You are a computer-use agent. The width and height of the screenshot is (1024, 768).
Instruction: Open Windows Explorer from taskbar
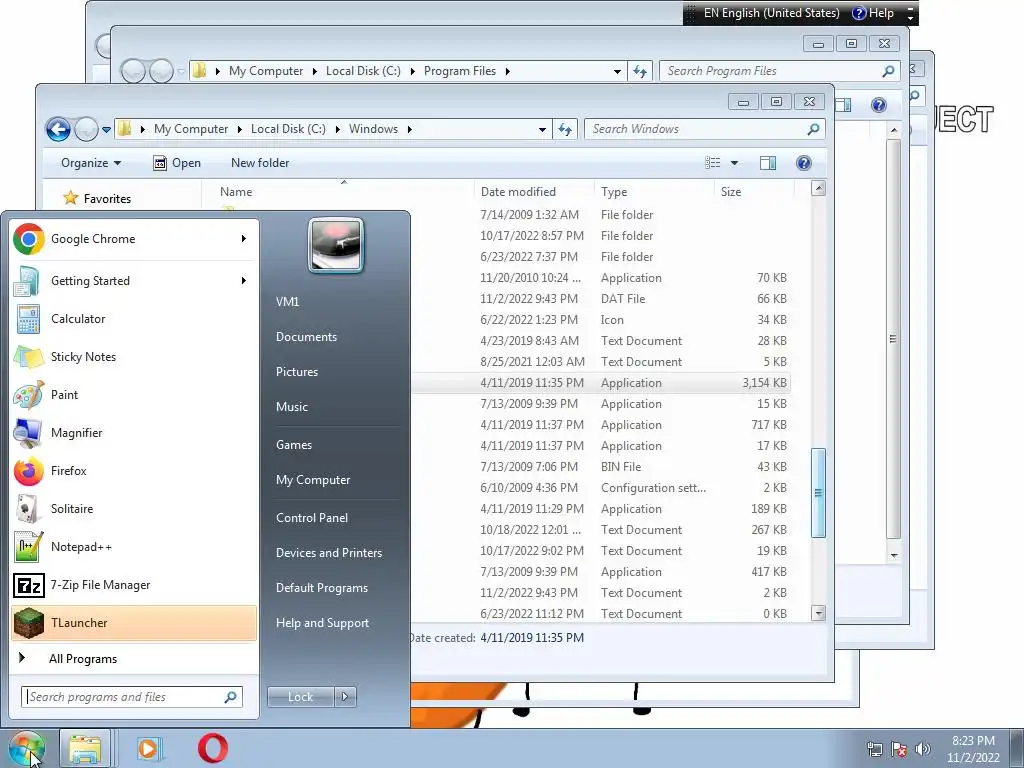[x=86, y=748]
